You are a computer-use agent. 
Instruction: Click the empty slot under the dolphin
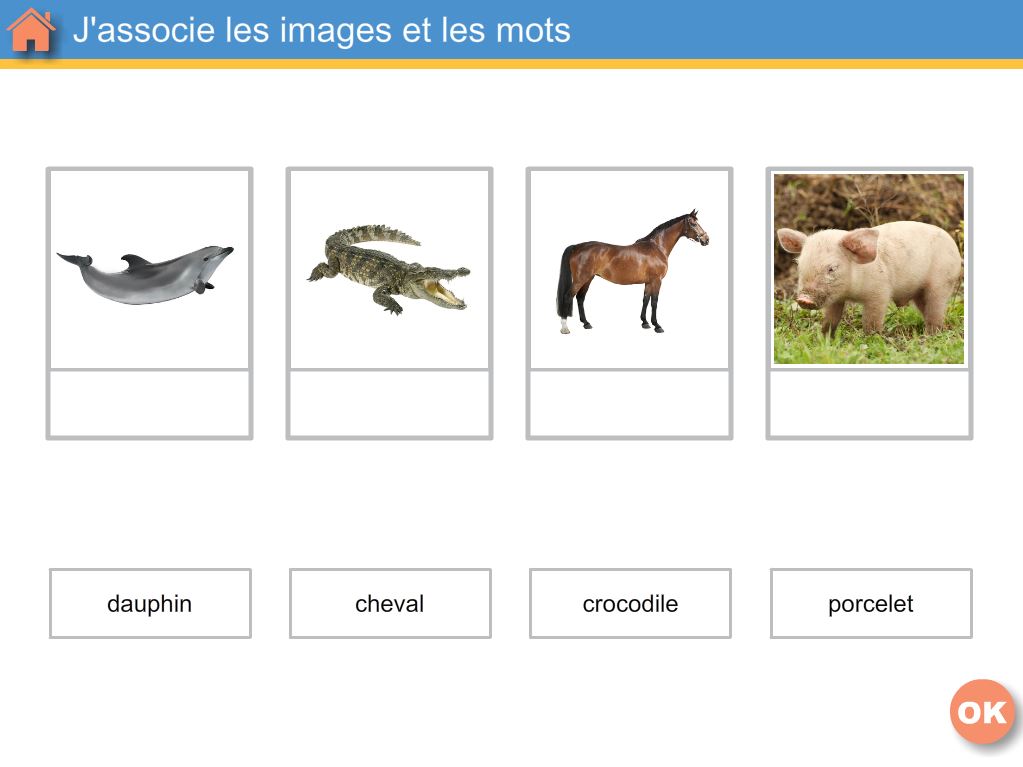(149, 404)
